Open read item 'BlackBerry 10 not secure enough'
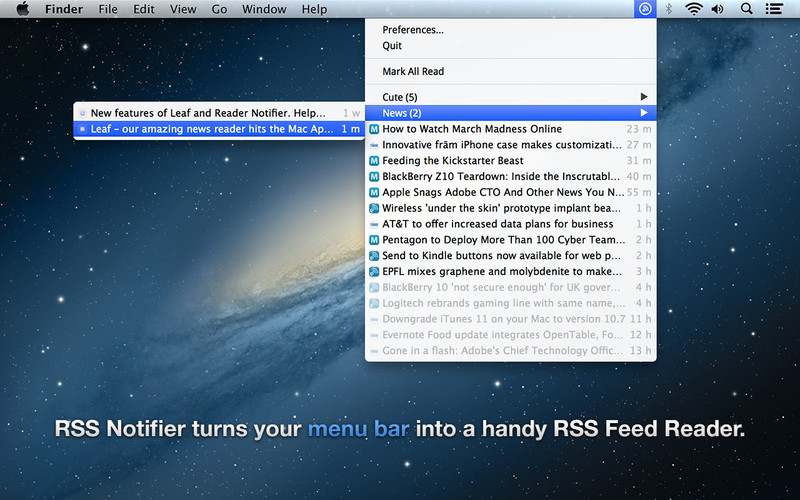This screenshot has height=500, width=800. pos(511,287)
